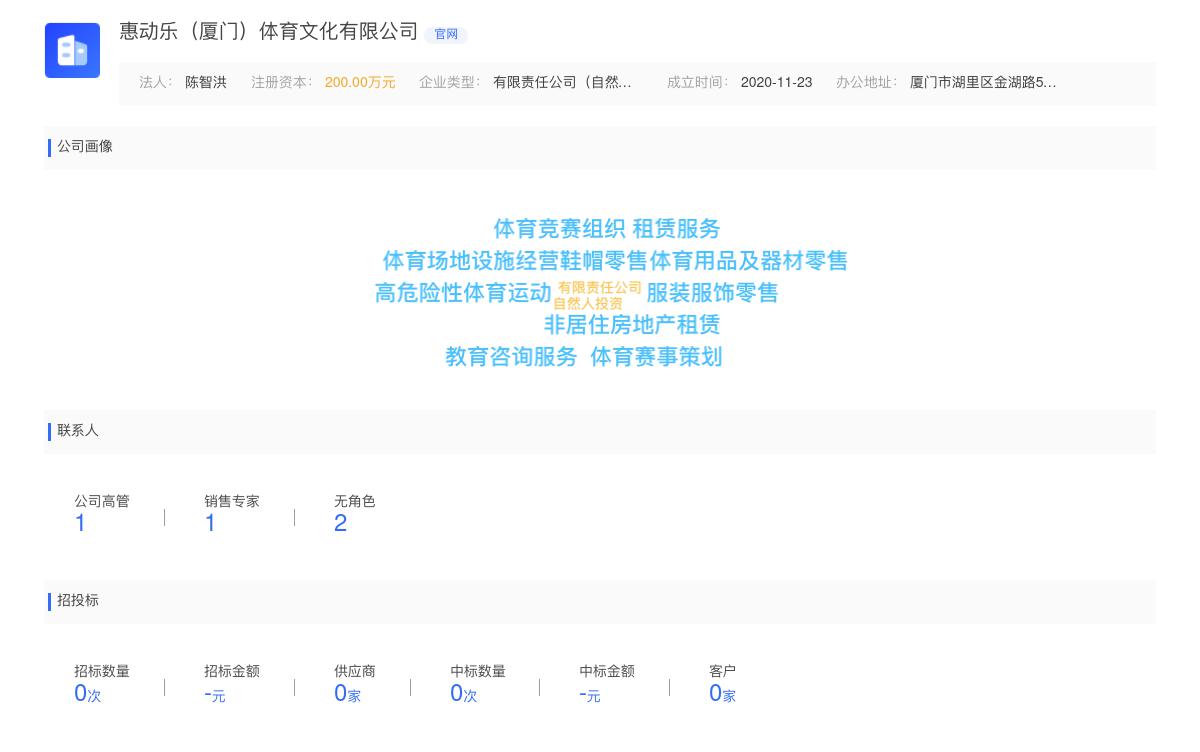Click the 体育赛事策划 tag
Image resolution: width=1200 pixels, height=752 pixels.
659,357
